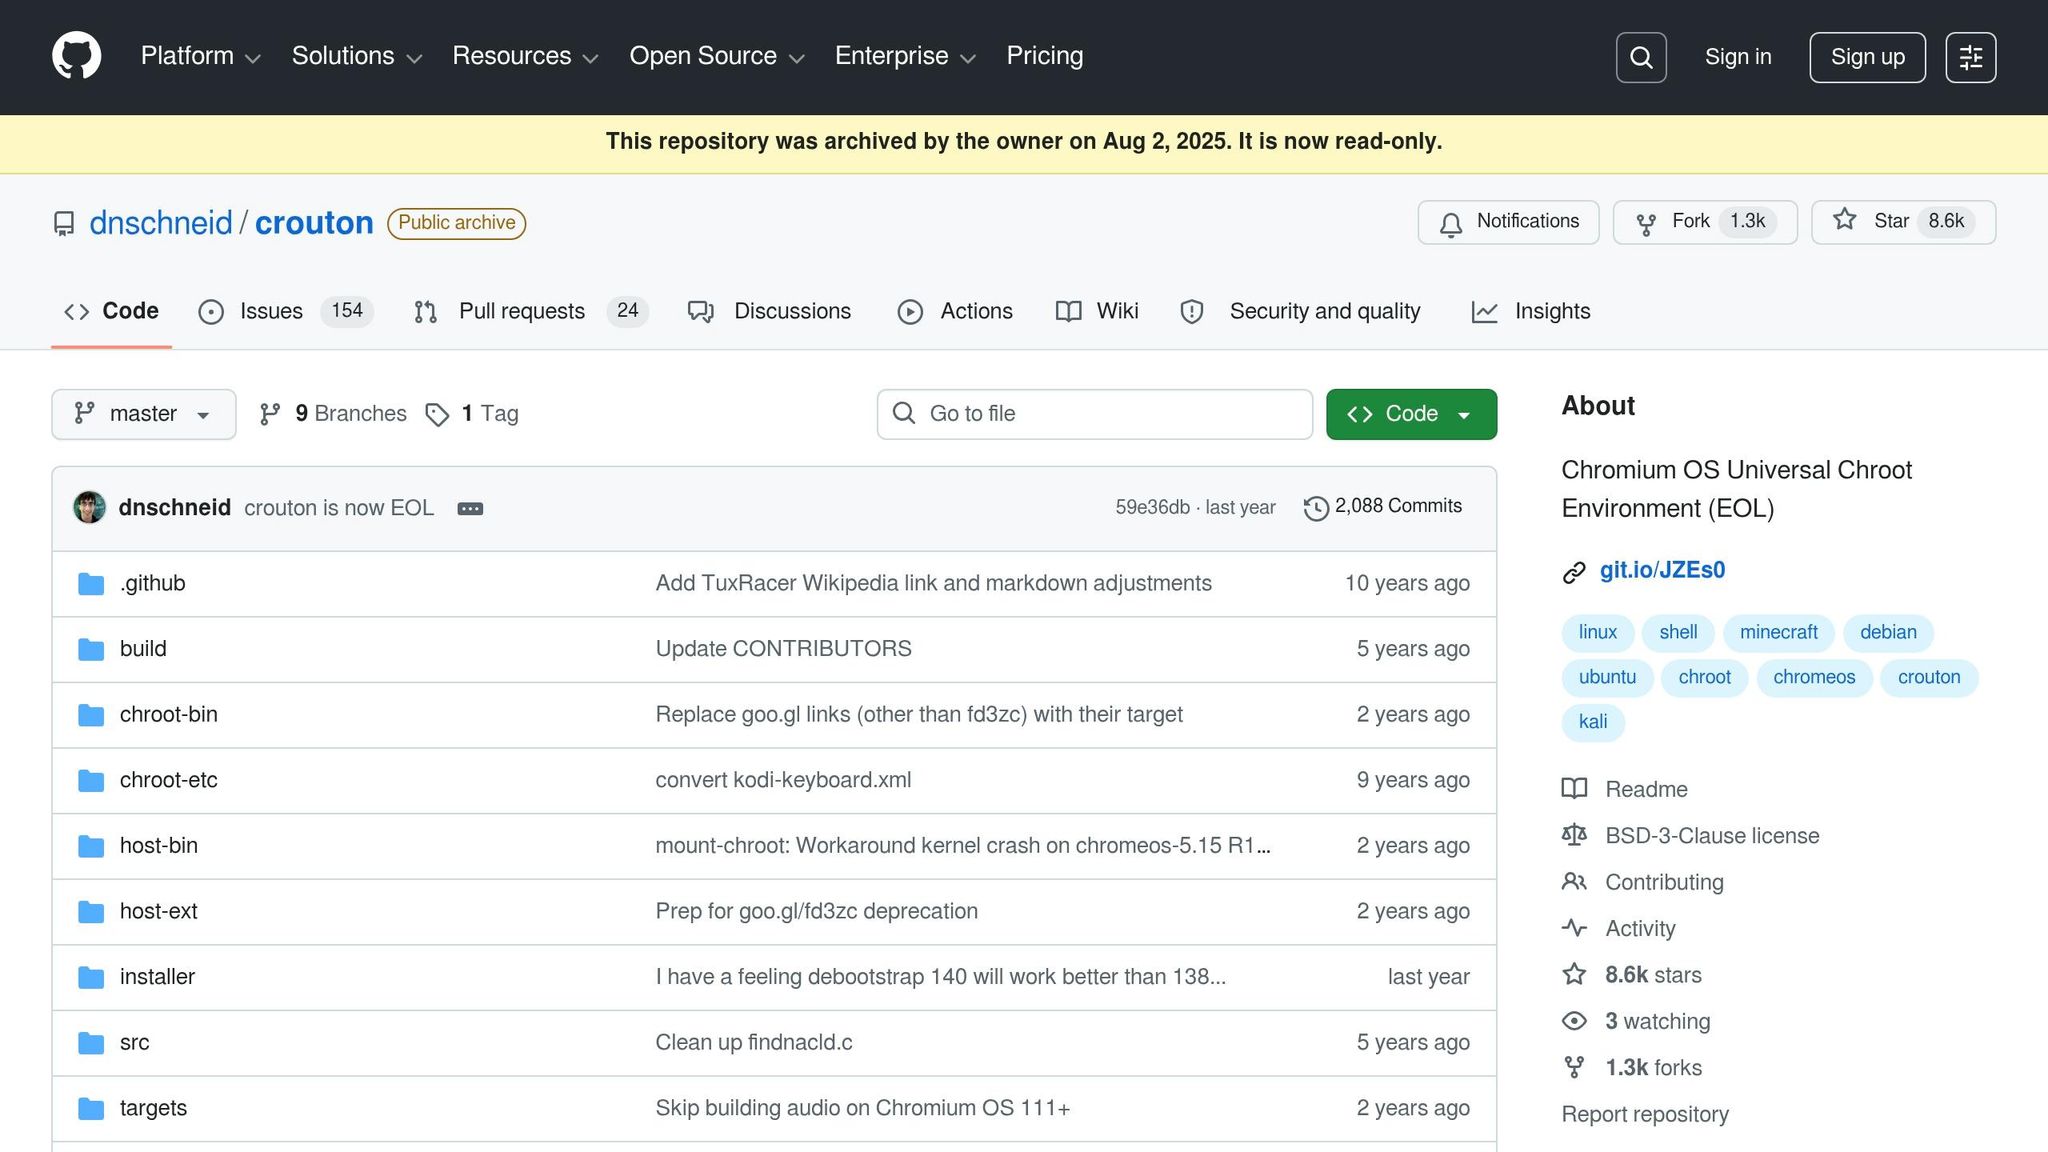The height and width of the screenshot is (1152, 2048).
Task: Switch to the Insights tab
Action: pyautogui.click(x=1531, y=311)
